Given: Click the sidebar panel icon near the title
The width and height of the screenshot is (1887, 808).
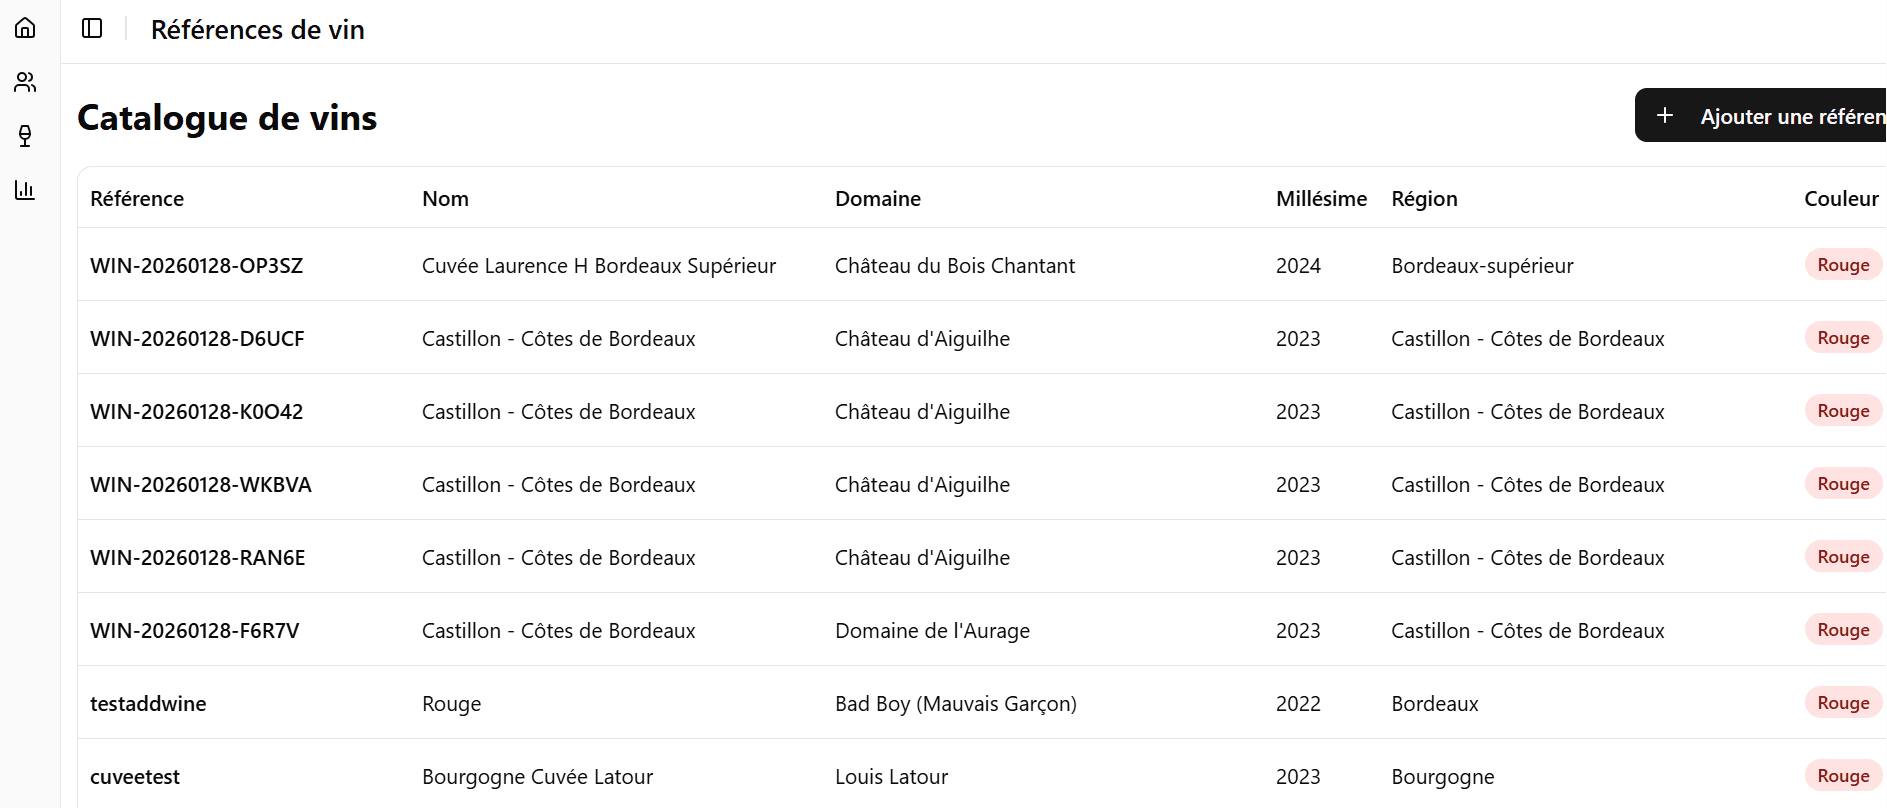Looking at the screenshot, I should [x=91, y=29].
